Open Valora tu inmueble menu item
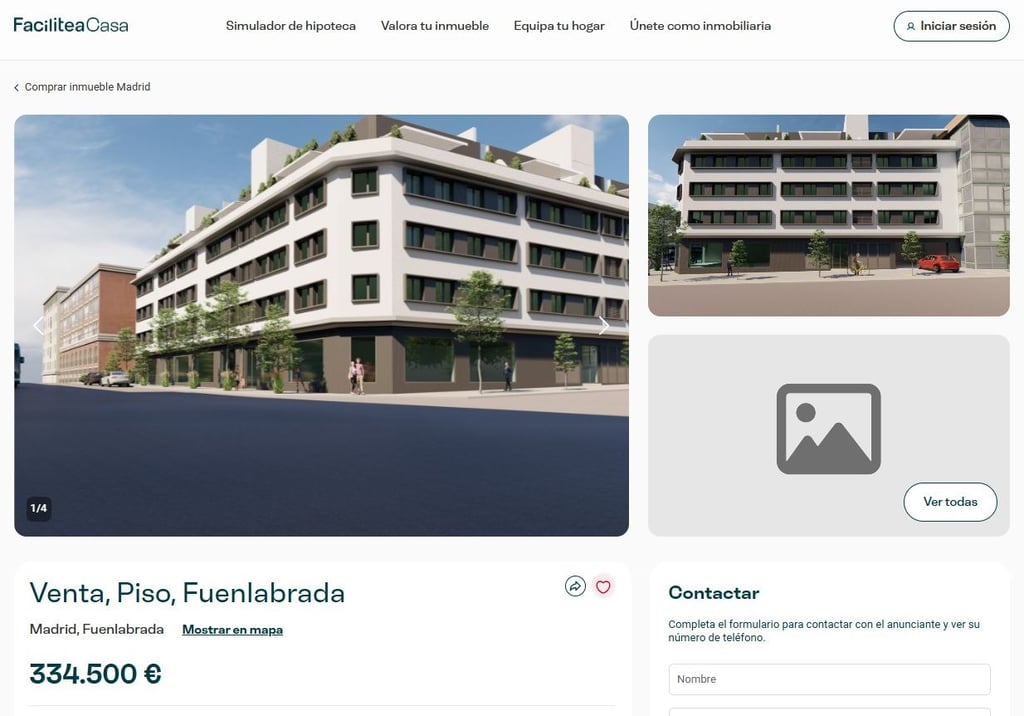Image resolution: width=1024 pixels, height=716 pixels. point(435,26)
